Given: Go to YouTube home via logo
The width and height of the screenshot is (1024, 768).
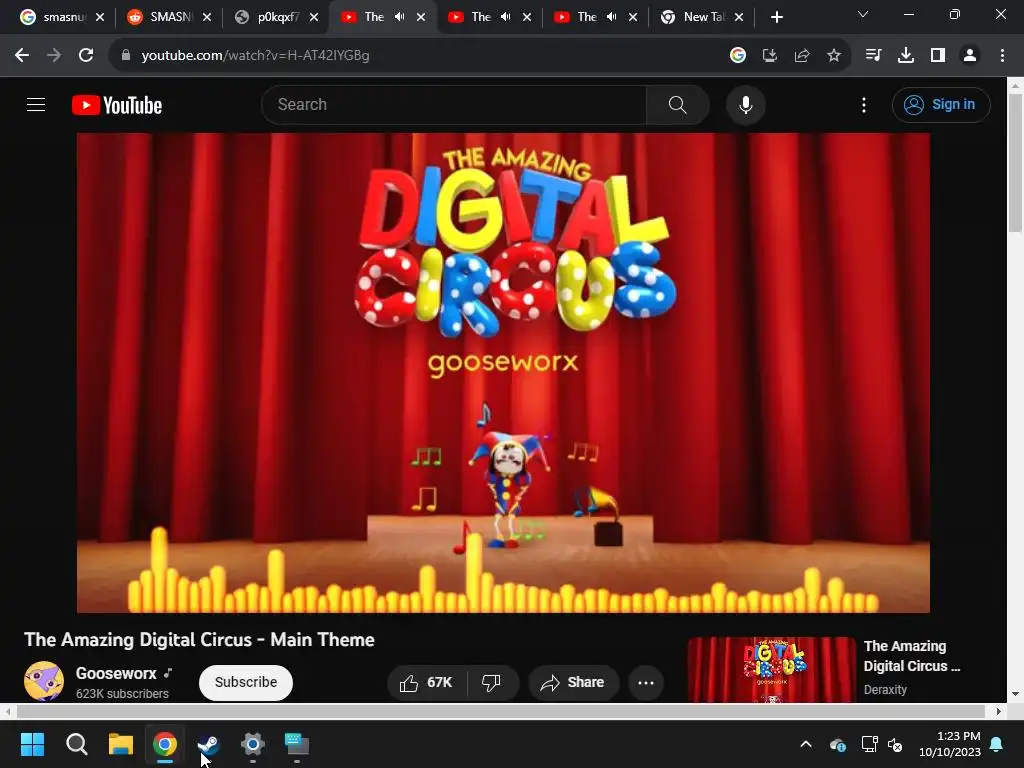Looking at the screenshot, I should (x=117, y=105).
